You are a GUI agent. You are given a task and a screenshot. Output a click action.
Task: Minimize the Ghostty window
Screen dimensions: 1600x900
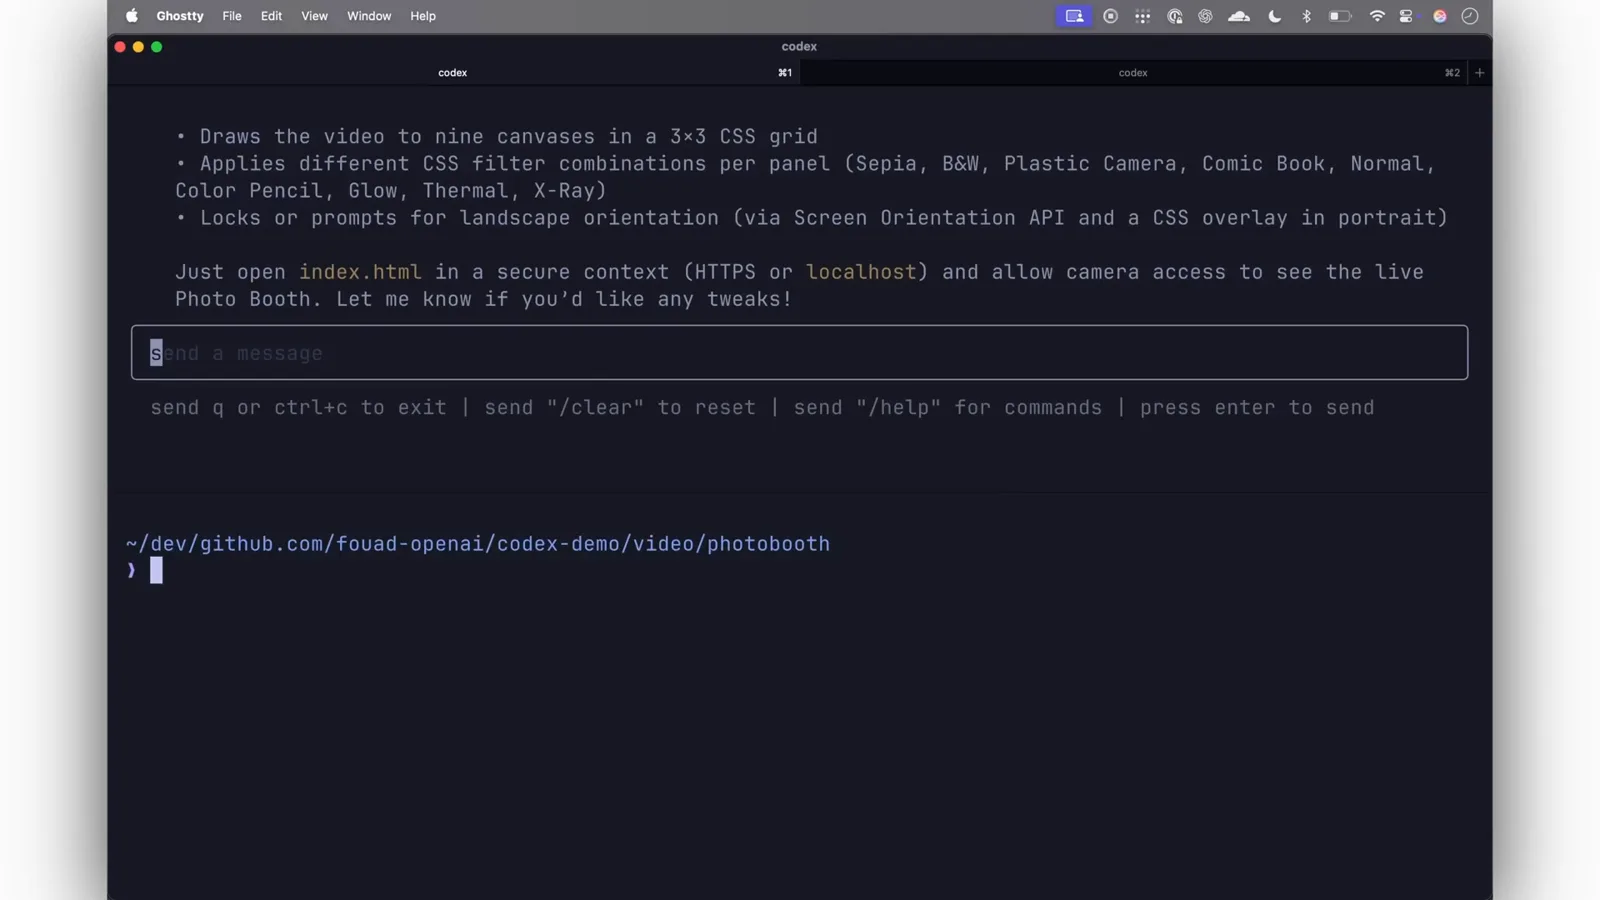pyautogui.click(x=138, y=47)
